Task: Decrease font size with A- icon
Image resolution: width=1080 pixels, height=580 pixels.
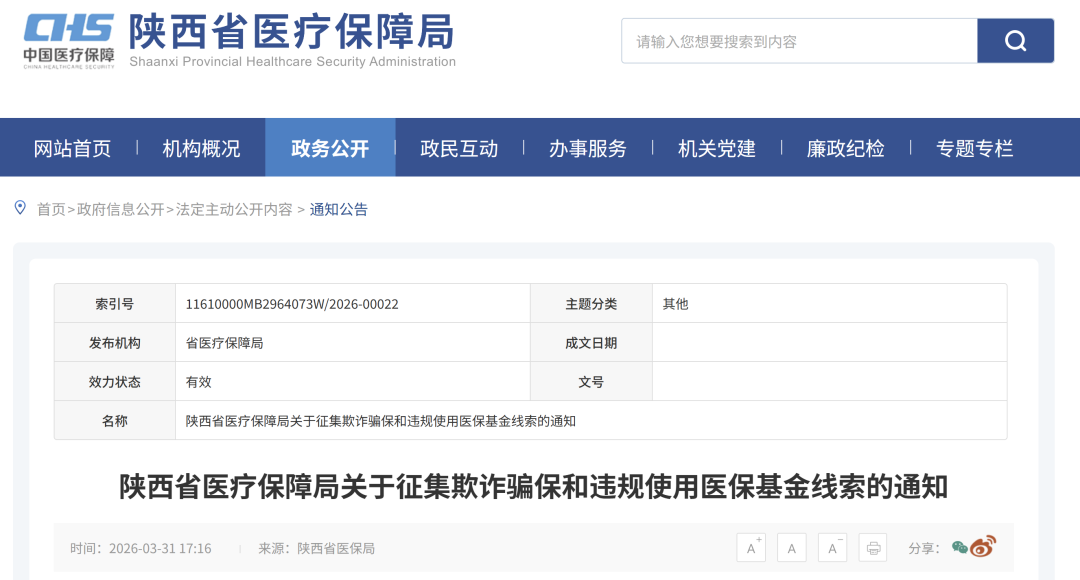Action: click(x=832, y=548)
